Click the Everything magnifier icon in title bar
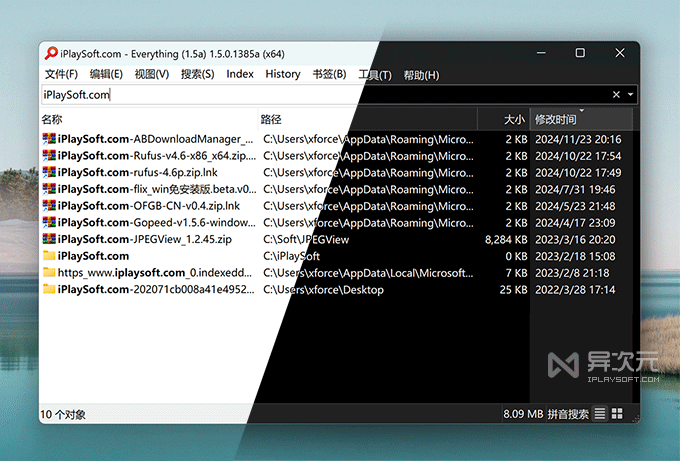Viewport: 680px width, 461px height. (50, 53)
